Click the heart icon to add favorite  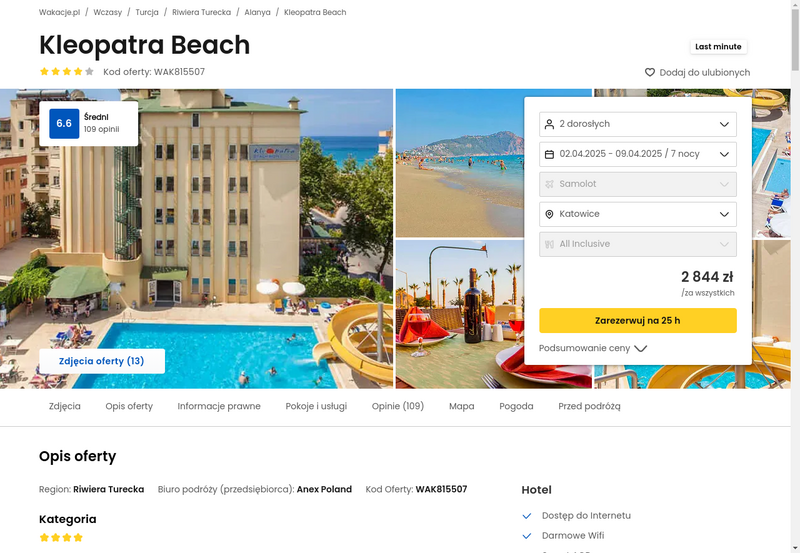coord(649,72)
